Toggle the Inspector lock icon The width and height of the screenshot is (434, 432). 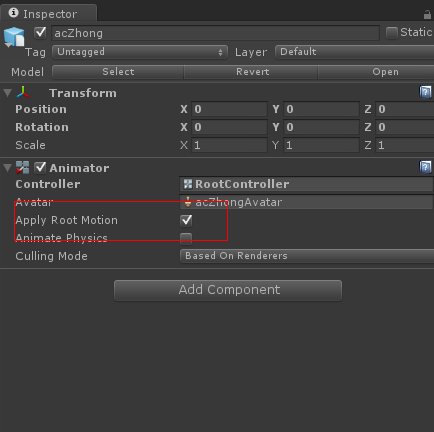point(427,15)
